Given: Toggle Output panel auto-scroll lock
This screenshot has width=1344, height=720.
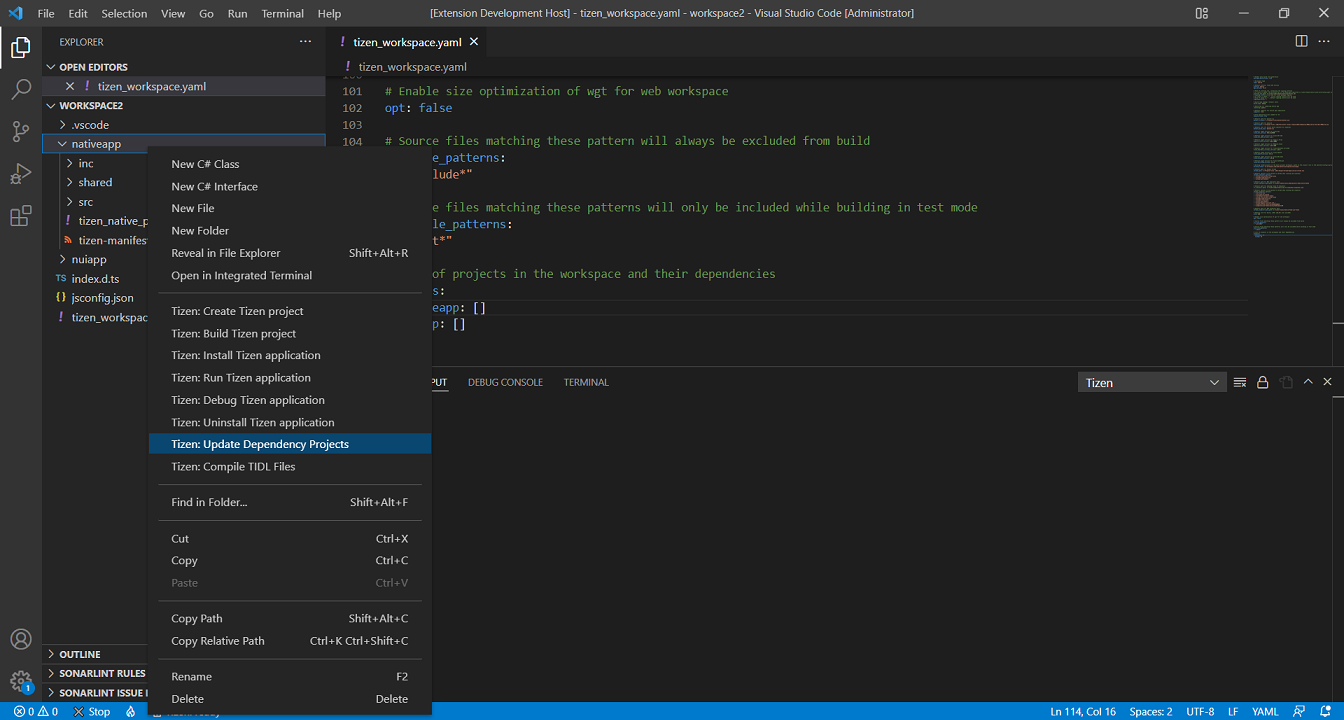Looking at the screenshot, I should [1262, 381].
